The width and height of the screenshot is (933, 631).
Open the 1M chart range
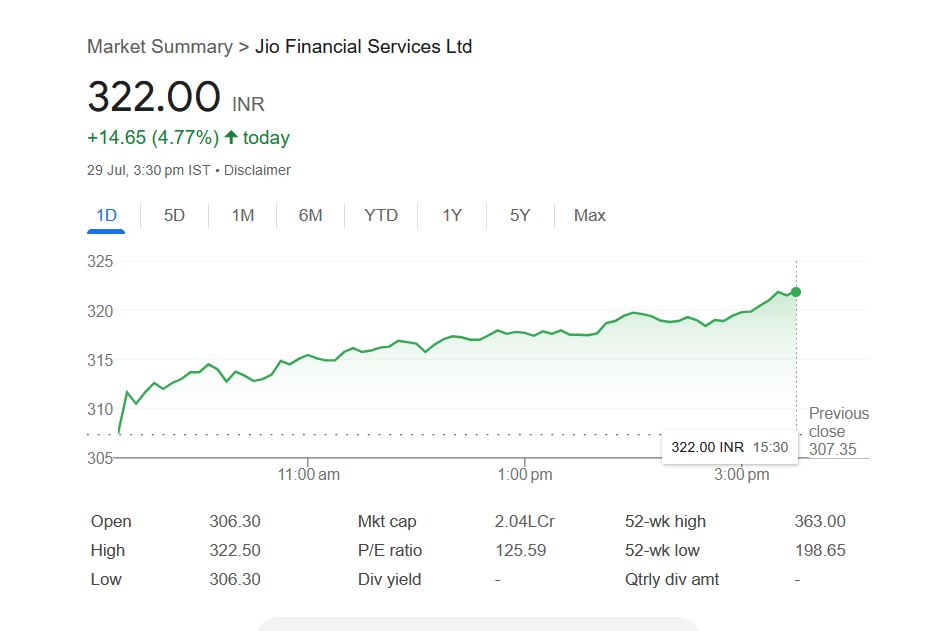(x=242, y=215)
